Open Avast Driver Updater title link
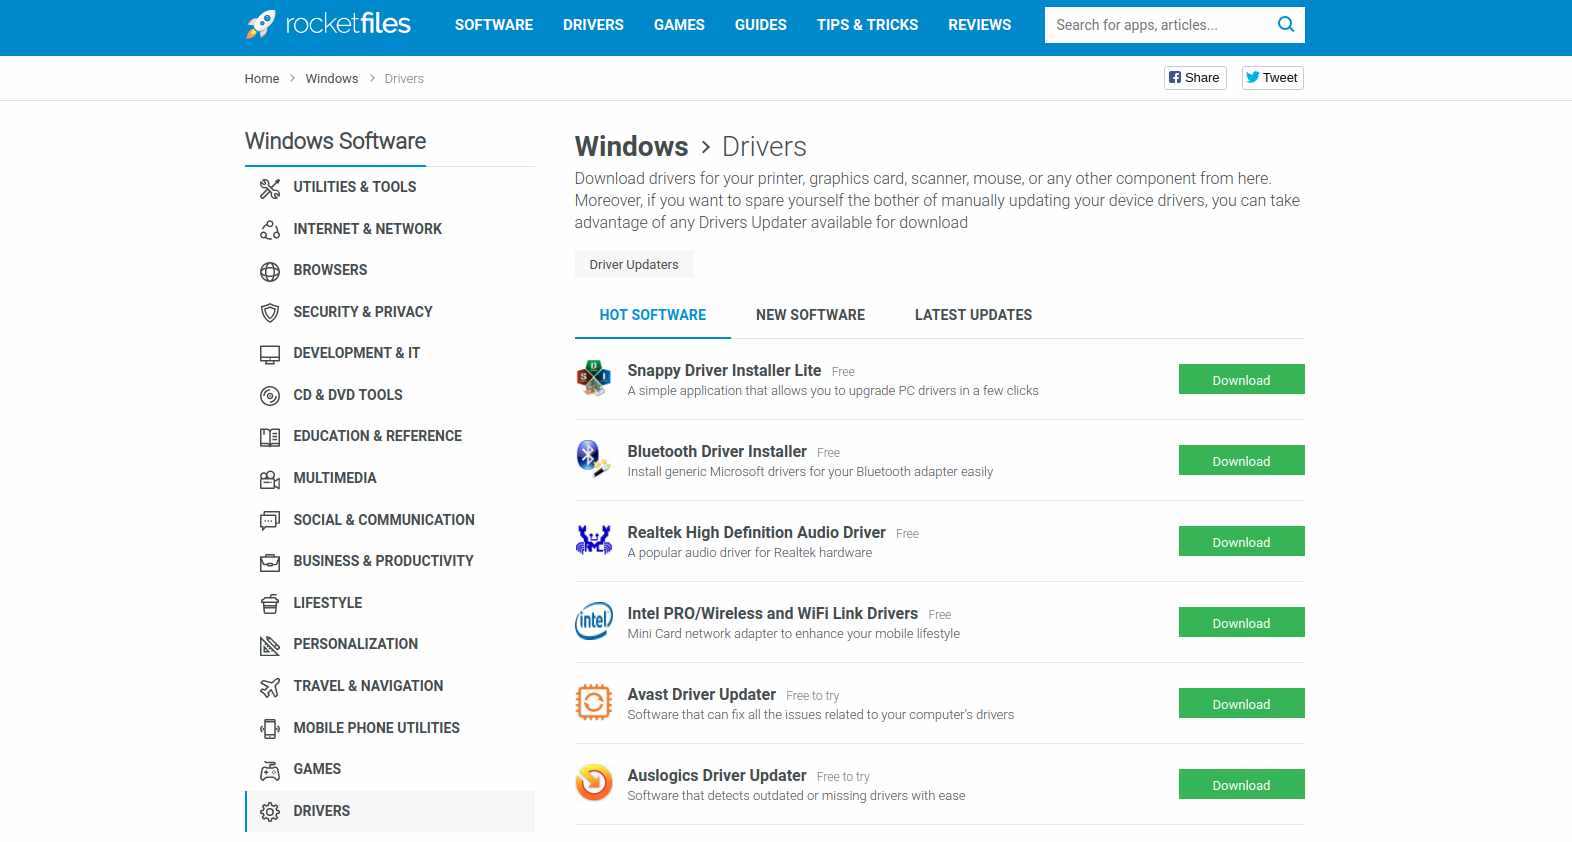 pyautogui.click(x=702, y=695)
